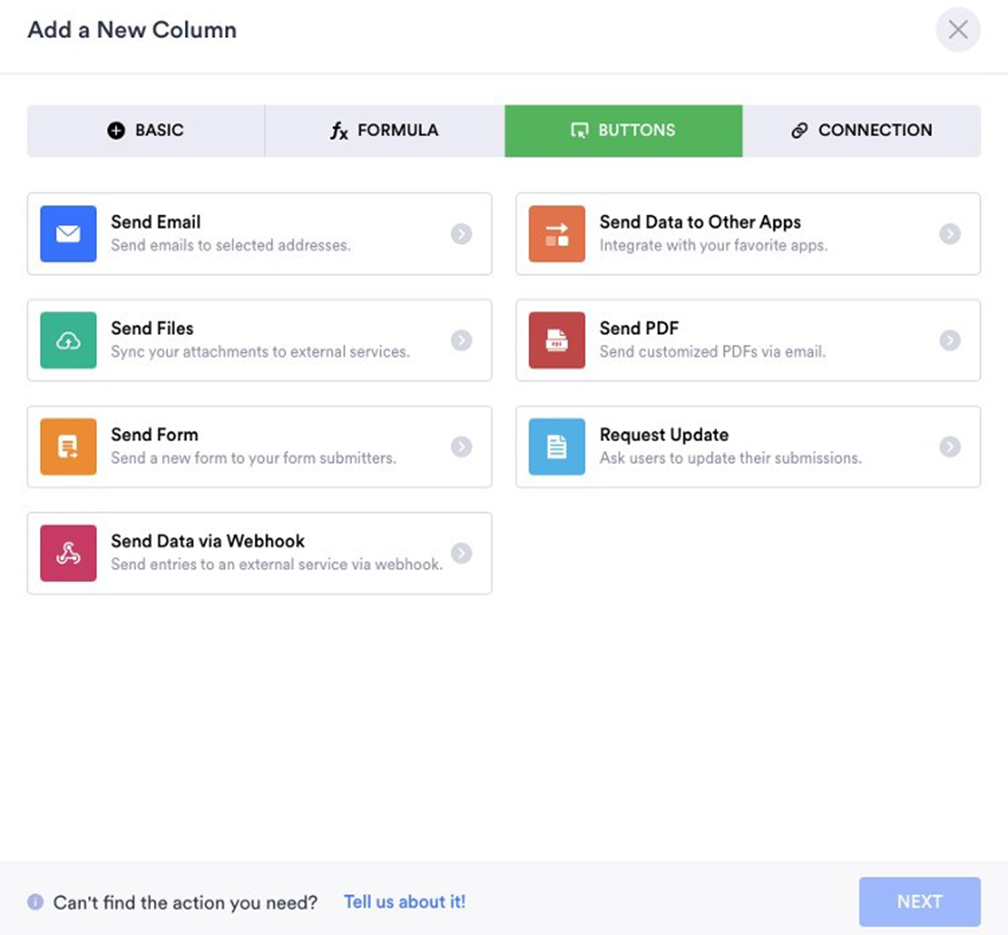
Task: Click the Send Data to Other Apps icon
Action: pyautogui.click(x=556, y=234)
